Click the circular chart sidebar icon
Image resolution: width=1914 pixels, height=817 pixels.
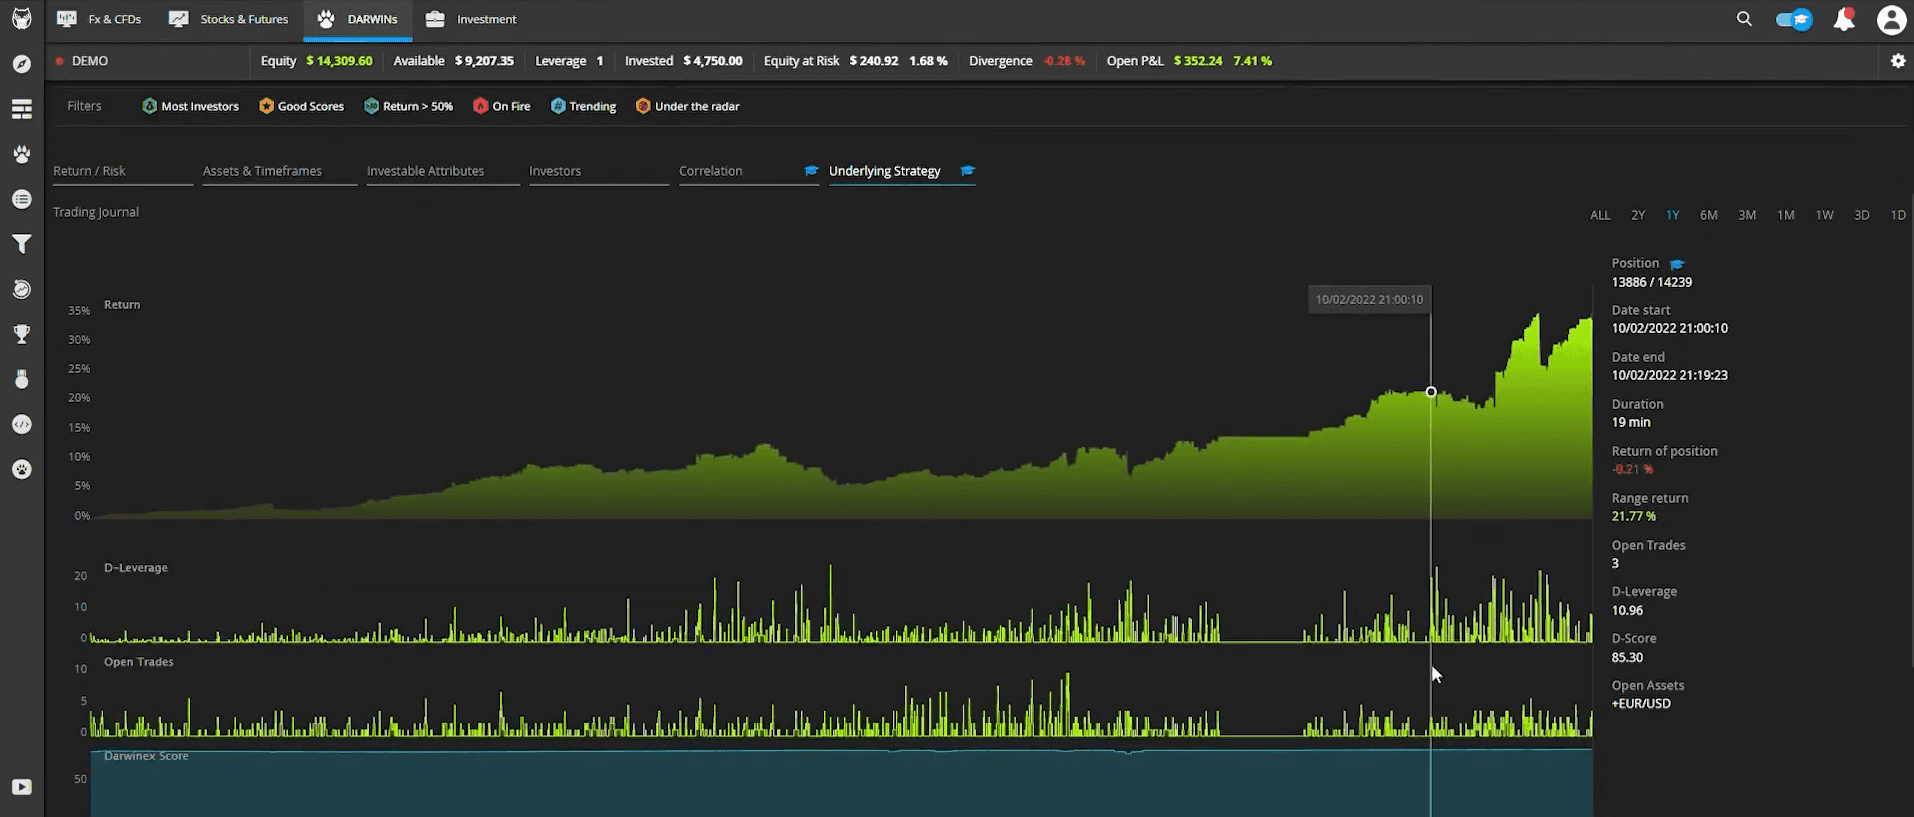22,289
